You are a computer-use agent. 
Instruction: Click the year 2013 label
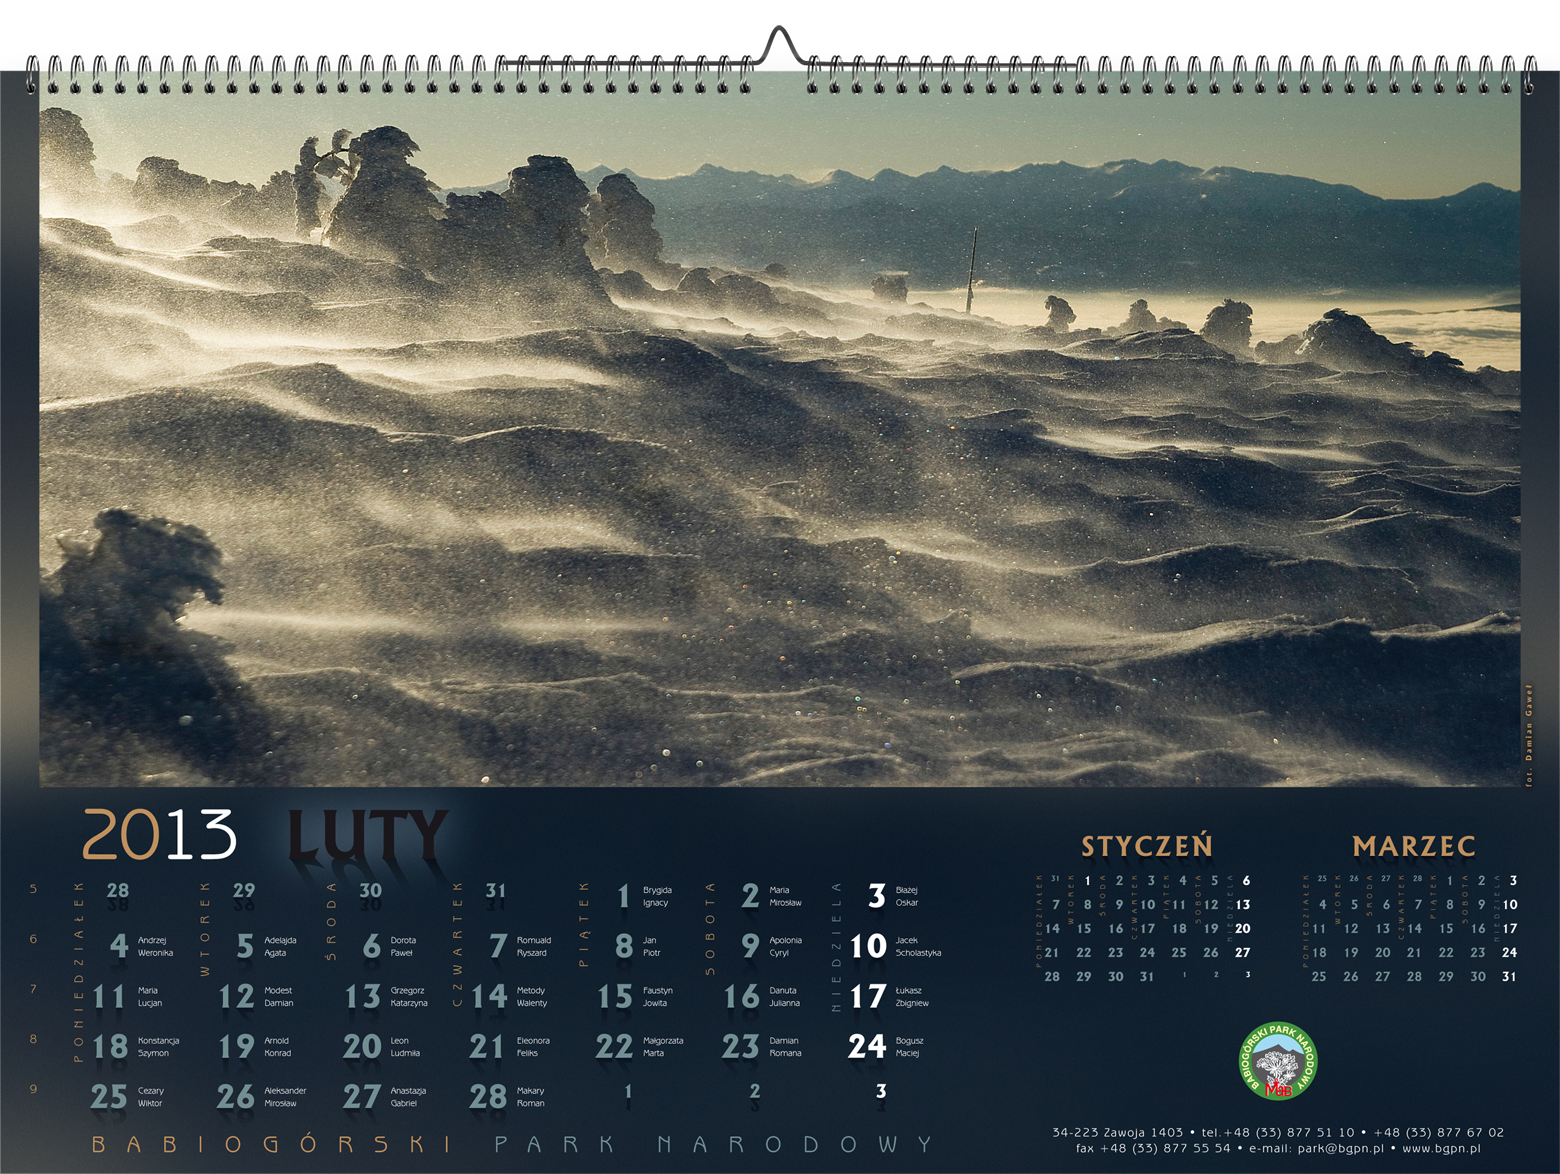pos(159,835)
